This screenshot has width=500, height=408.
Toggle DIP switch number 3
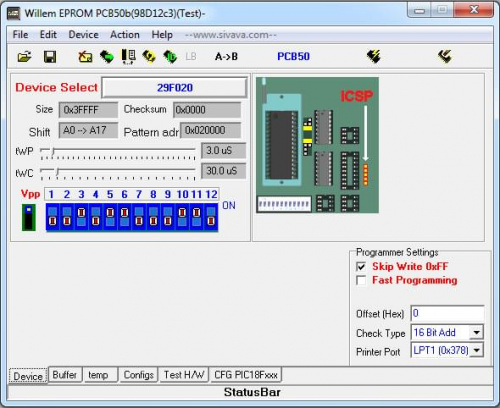pyautogui.click(x=81, y=217)
